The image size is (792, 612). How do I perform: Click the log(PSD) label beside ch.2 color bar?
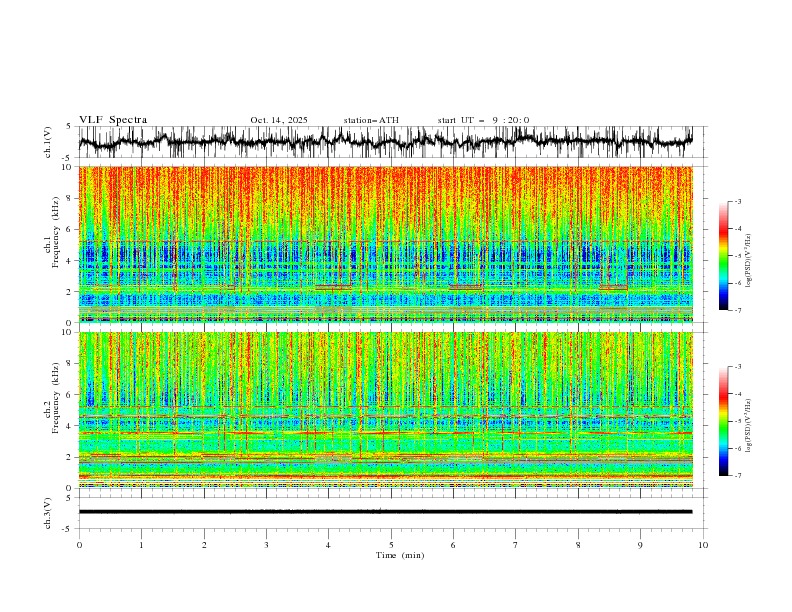pyautogui.click(x=749, y=426)
